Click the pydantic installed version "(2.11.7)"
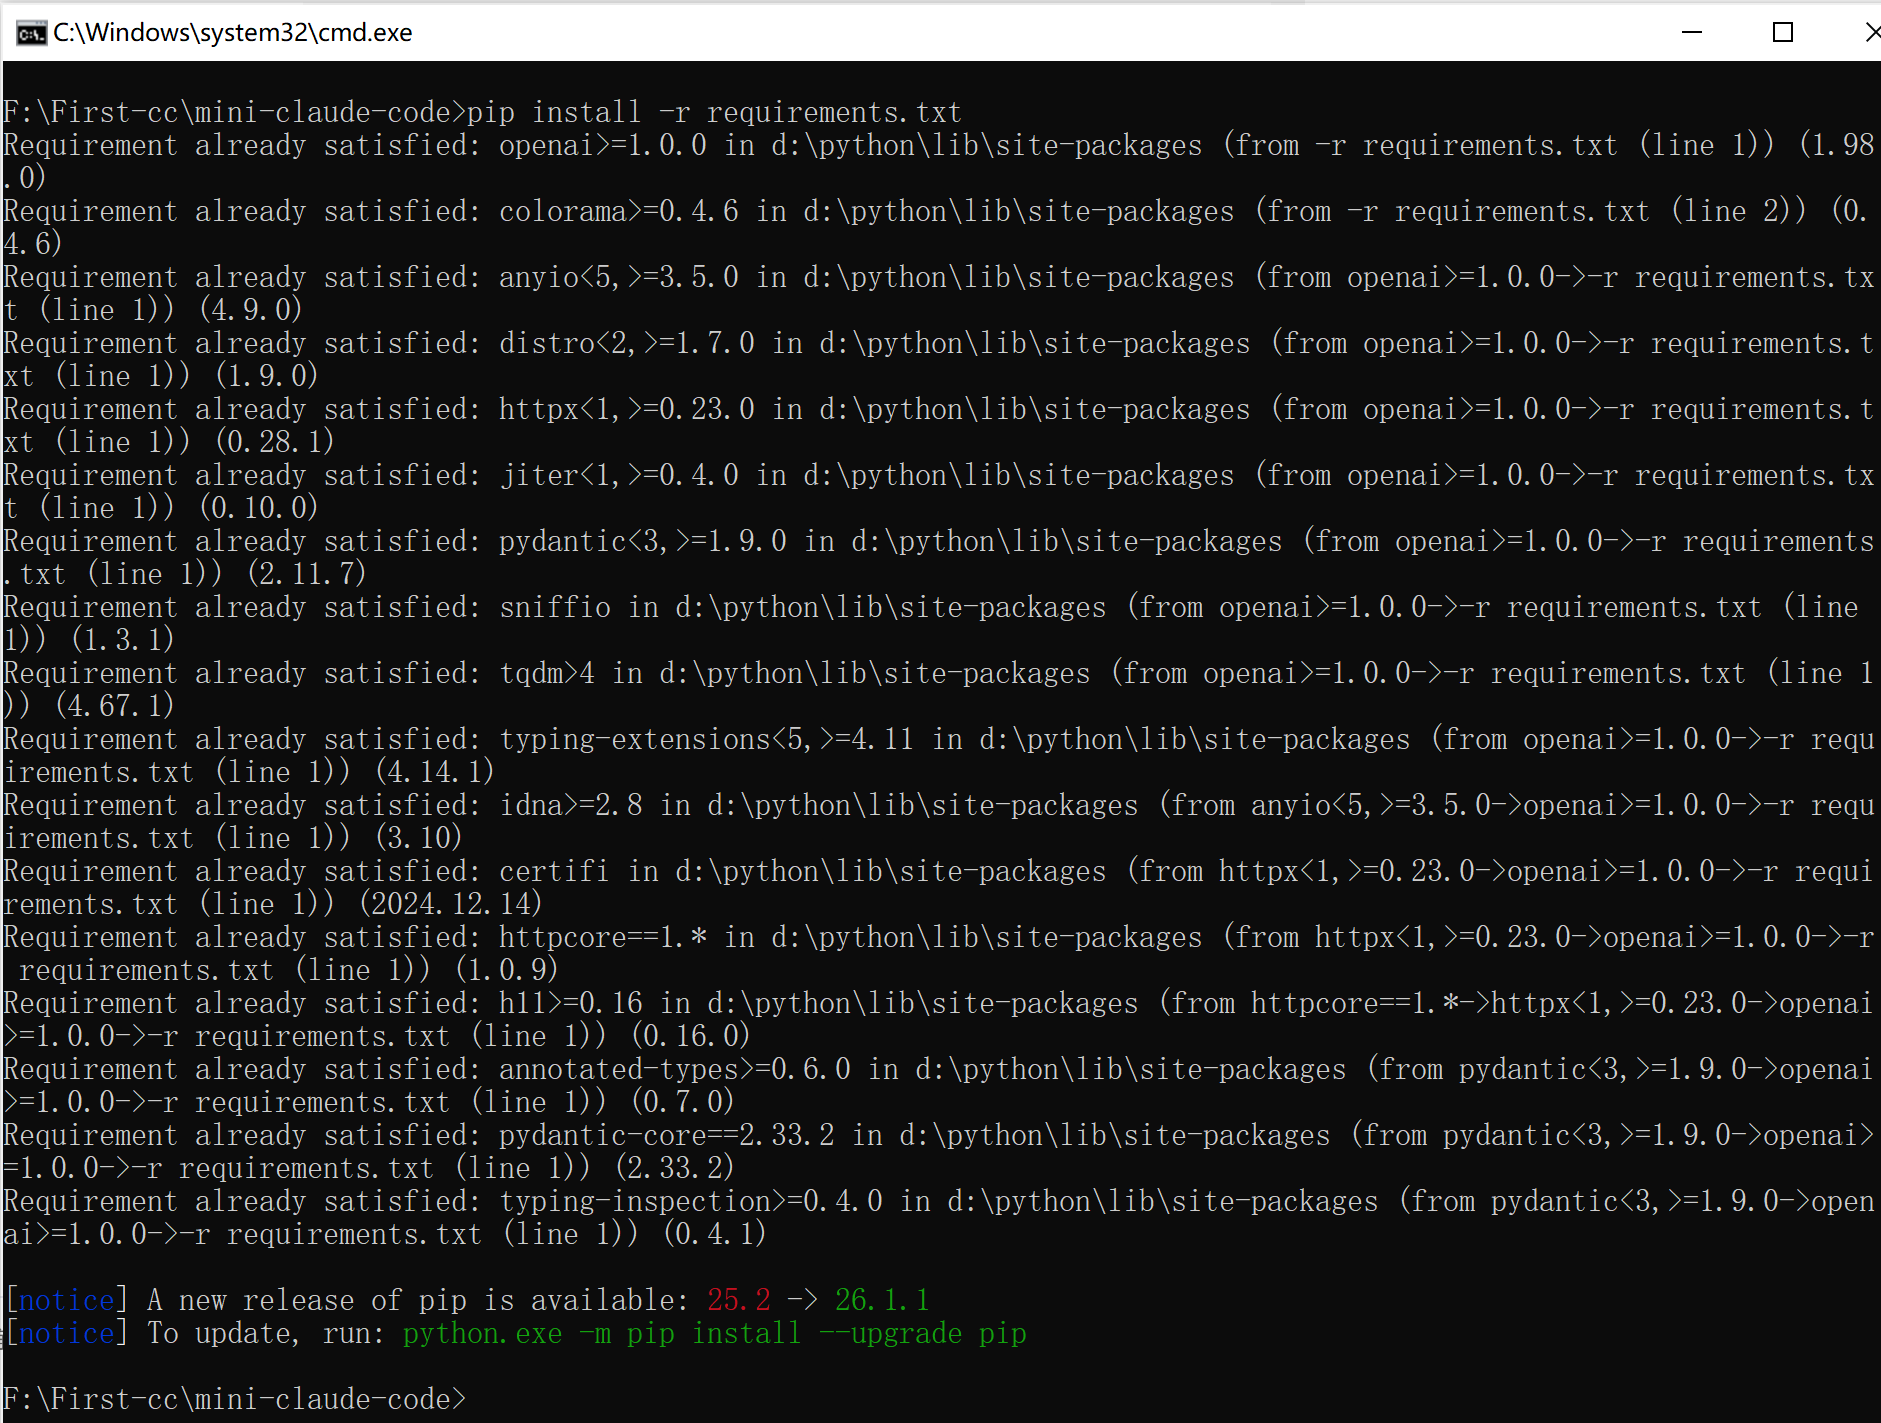 tap(307, 574)
